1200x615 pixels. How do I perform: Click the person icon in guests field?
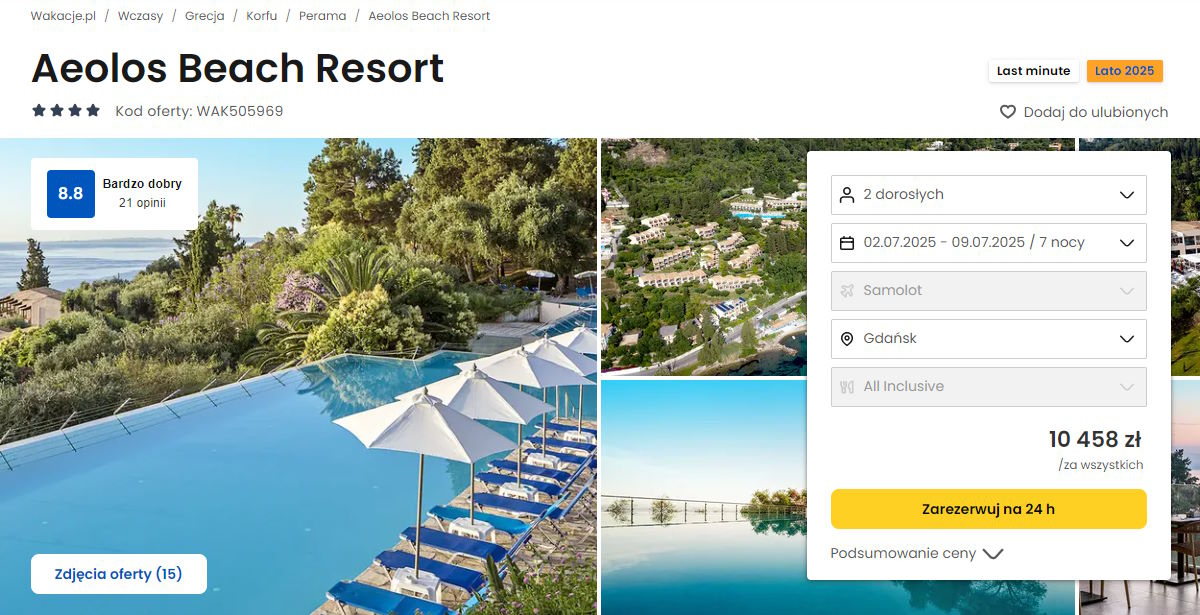(847, 194)
